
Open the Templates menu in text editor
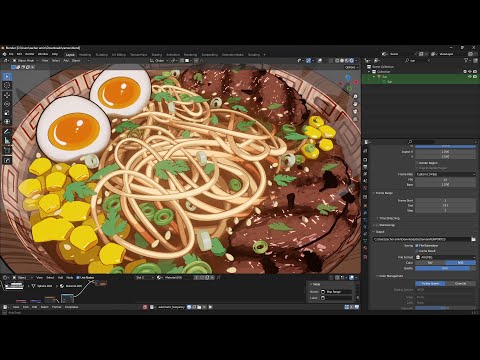coord(71,307)
